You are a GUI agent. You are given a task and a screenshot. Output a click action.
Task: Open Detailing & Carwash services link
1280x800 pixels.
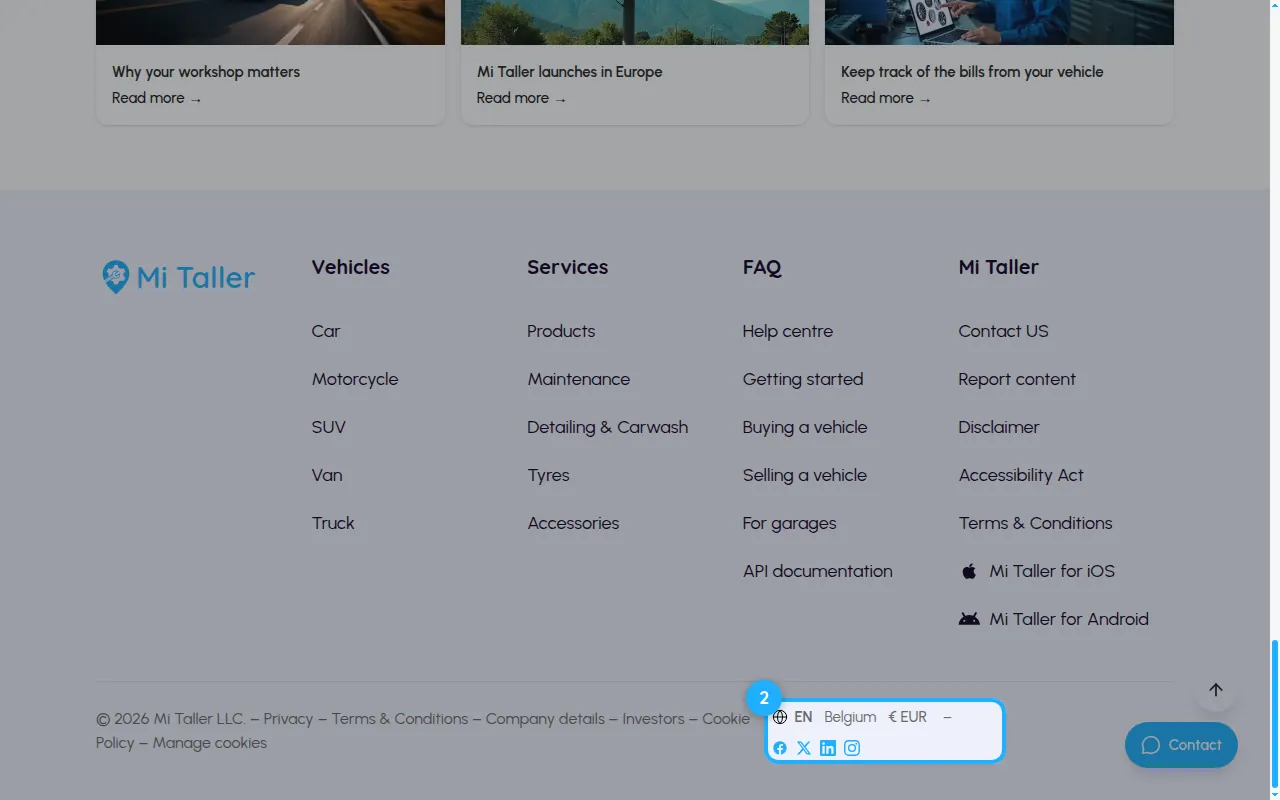pos(608,427)
